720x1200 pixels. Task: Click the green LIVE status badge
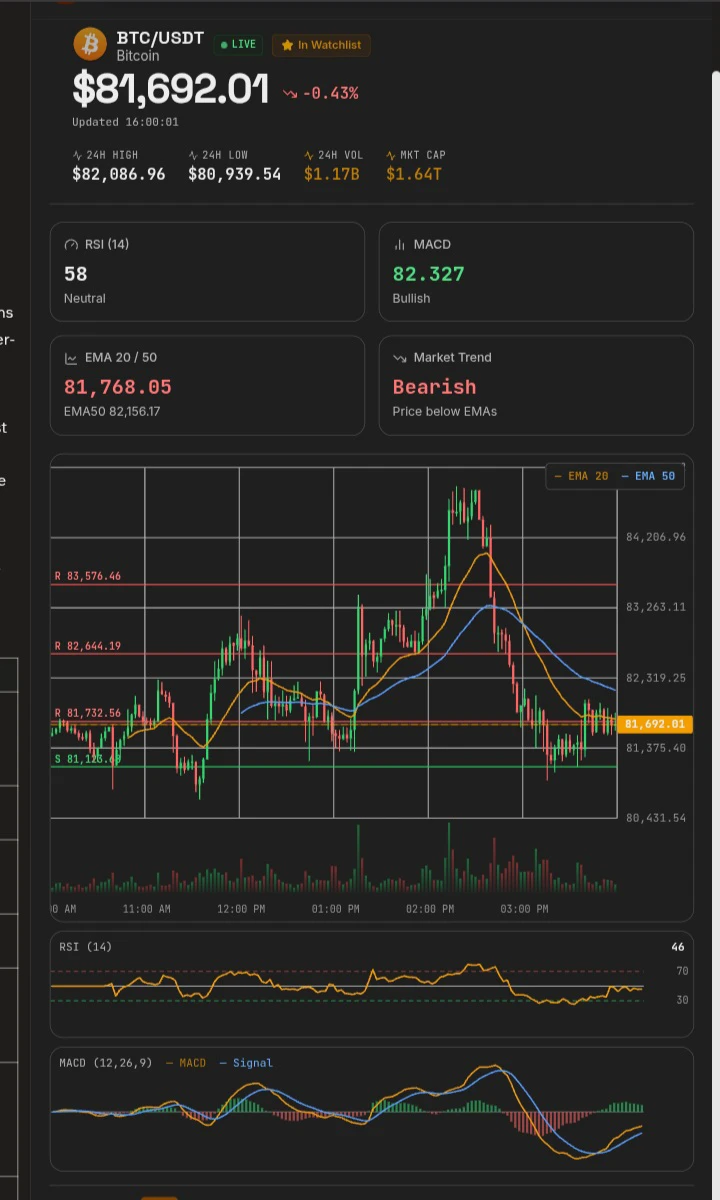click(x=239, y=45)
